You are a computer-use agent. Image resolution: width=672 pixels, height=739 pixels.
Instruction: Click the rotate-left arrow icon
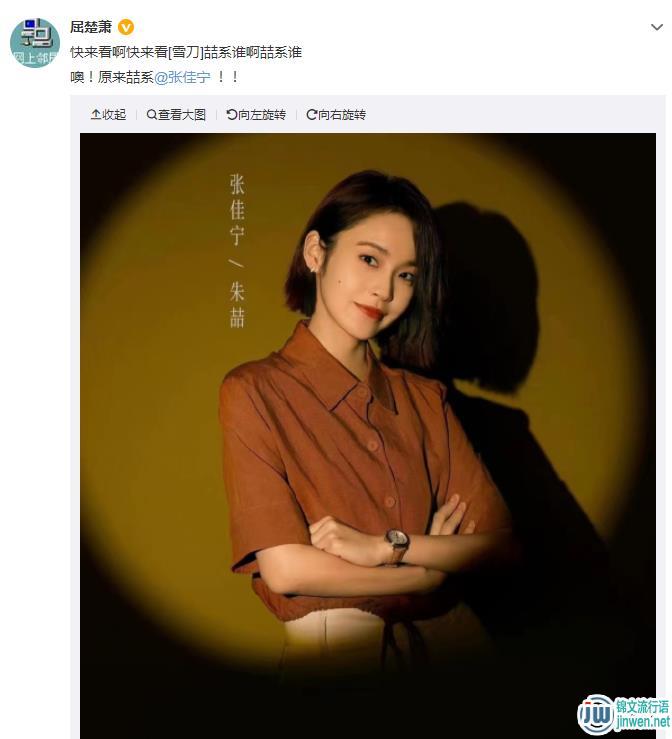[x=231, y=115]
